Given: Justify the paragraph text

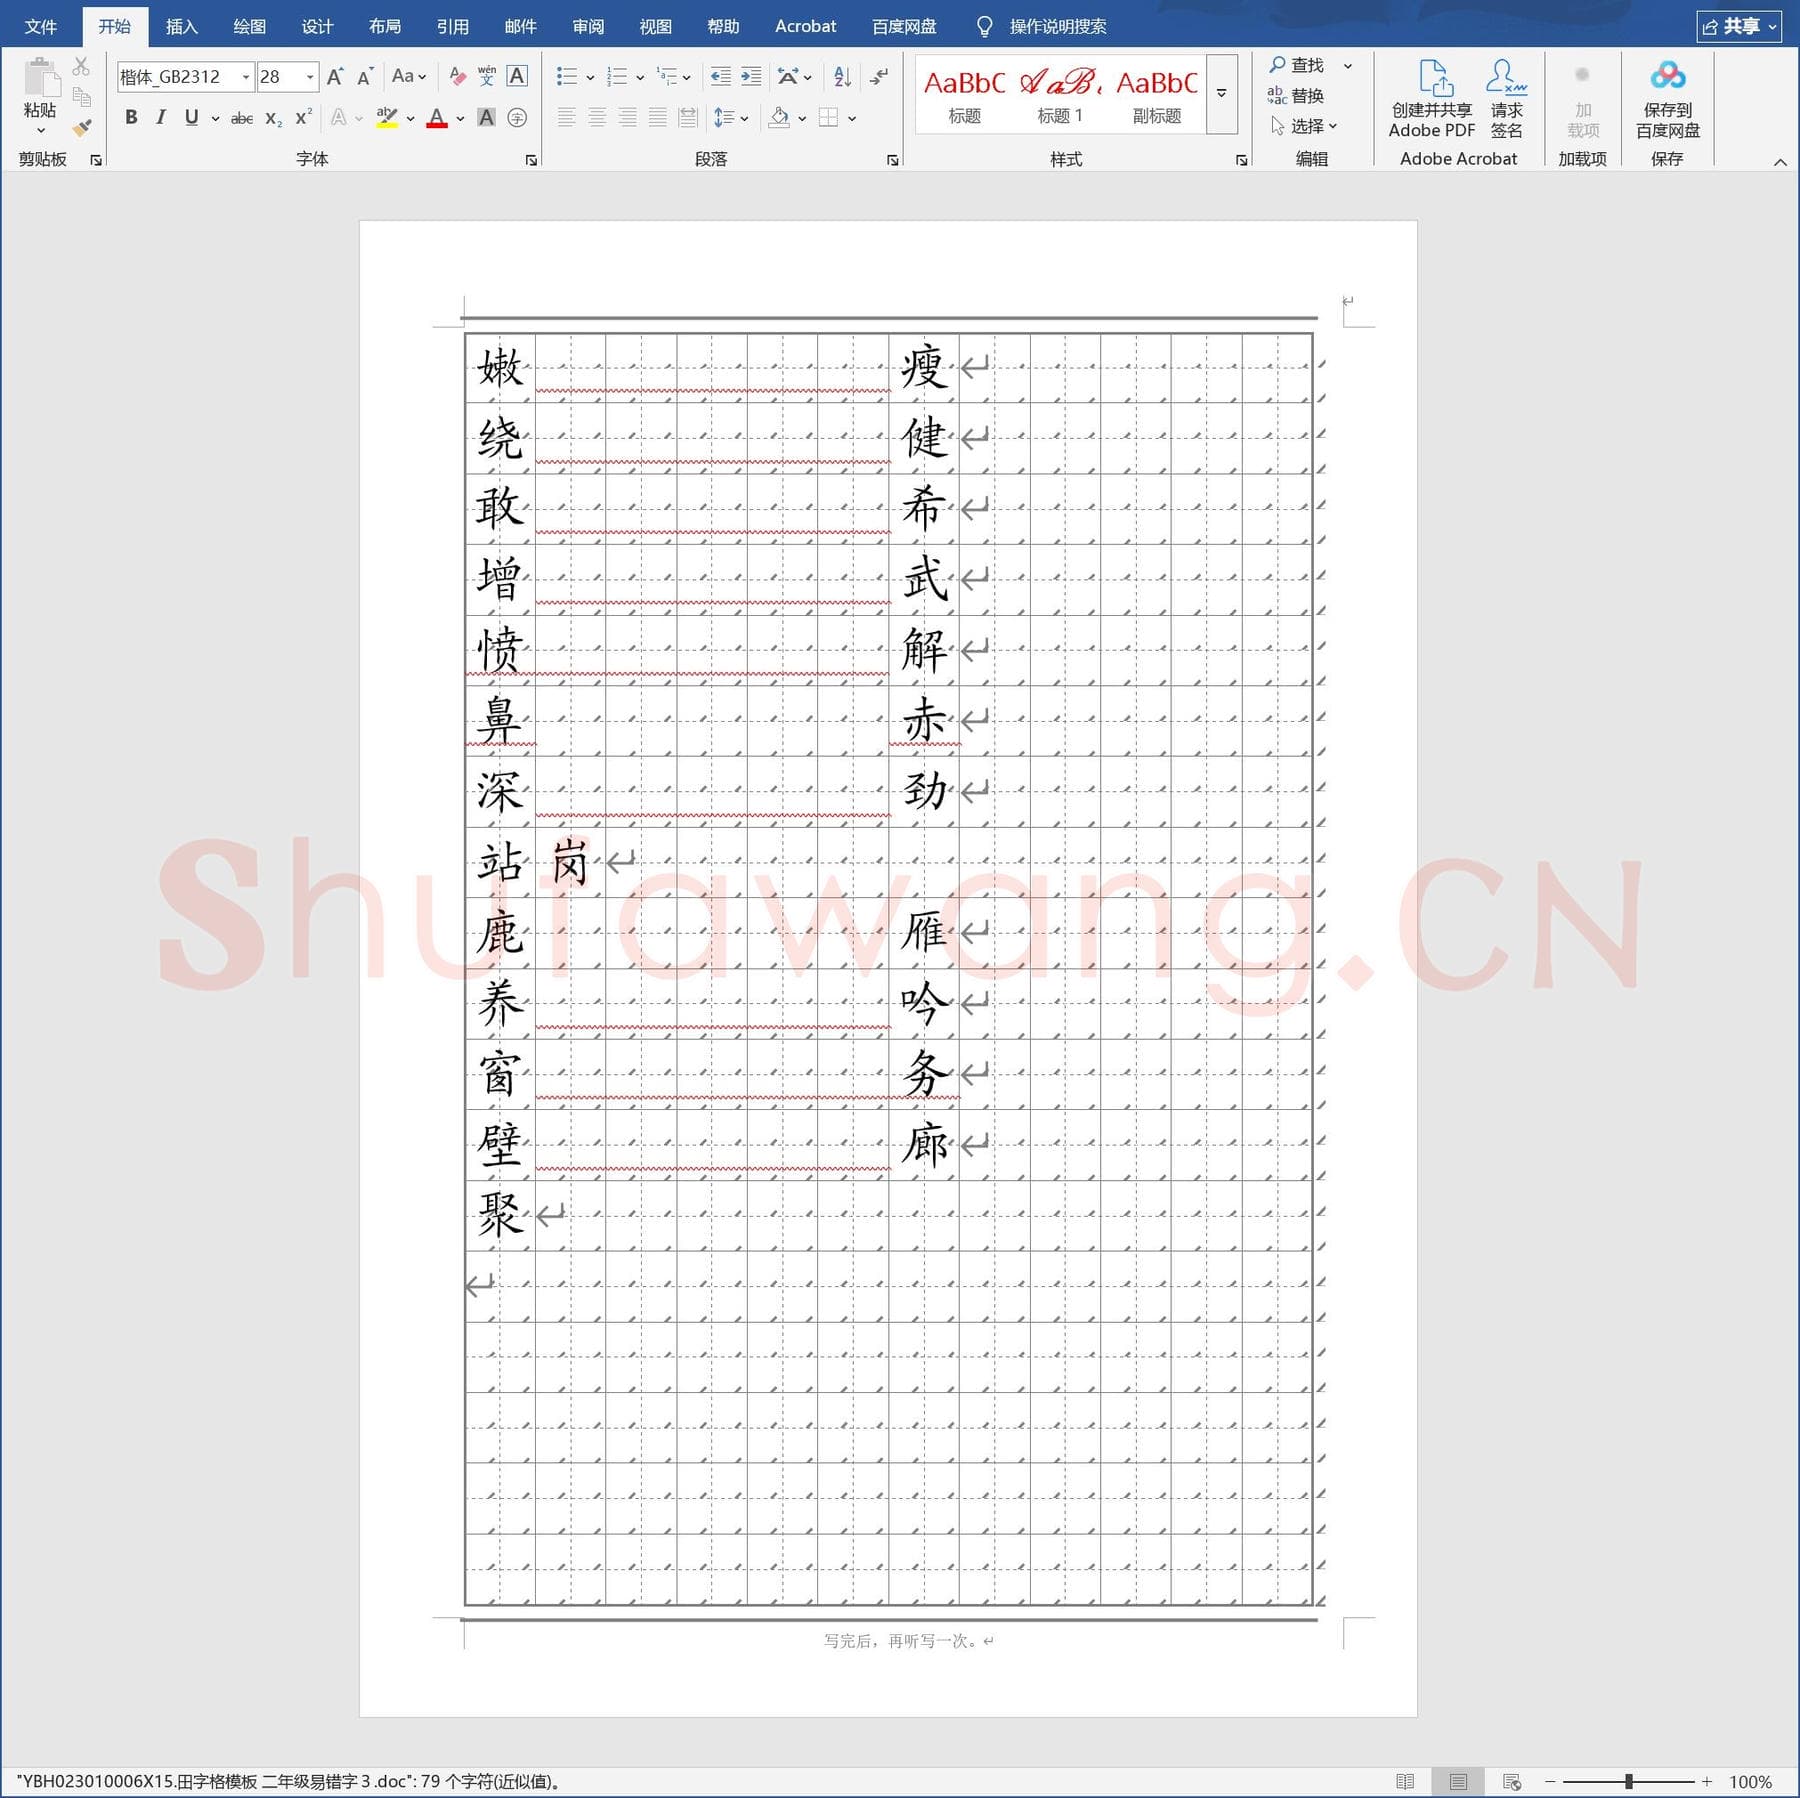Looking at the screenshot, I should click(657, 118).
